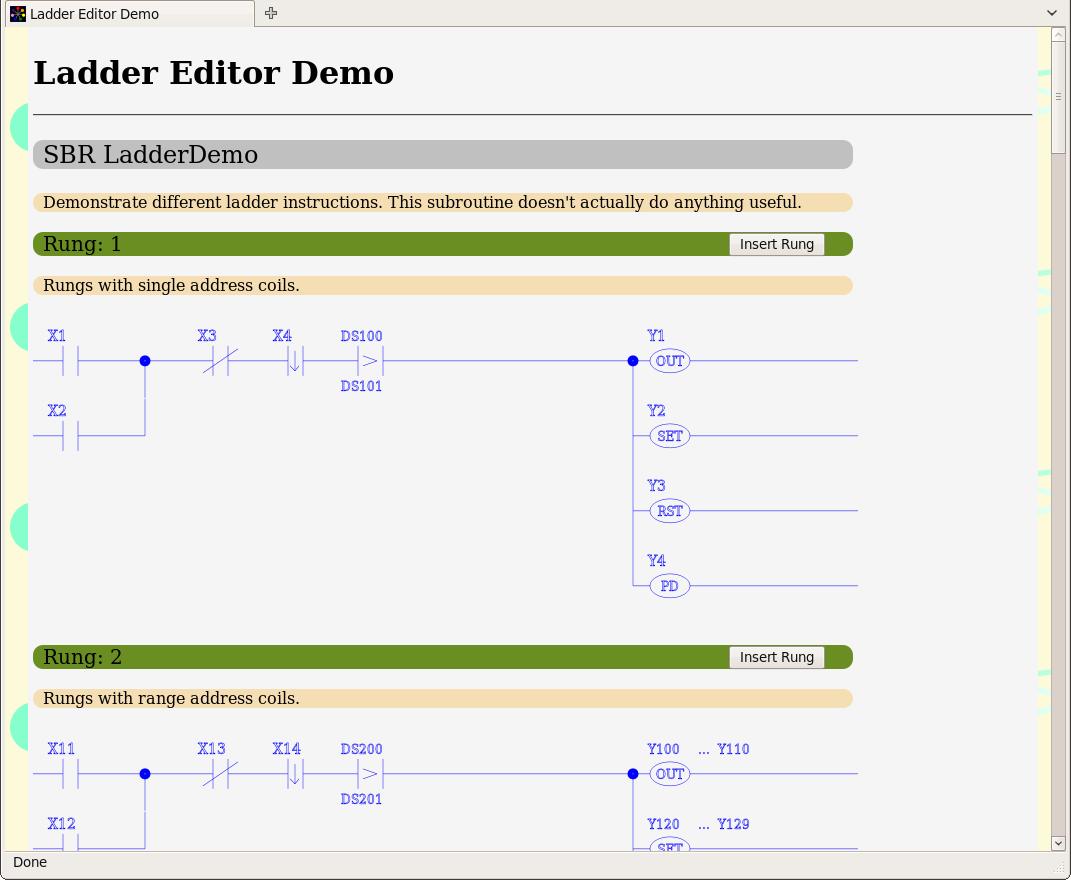
Task: Click the Y2 SET coil
Action: (670, 436)
